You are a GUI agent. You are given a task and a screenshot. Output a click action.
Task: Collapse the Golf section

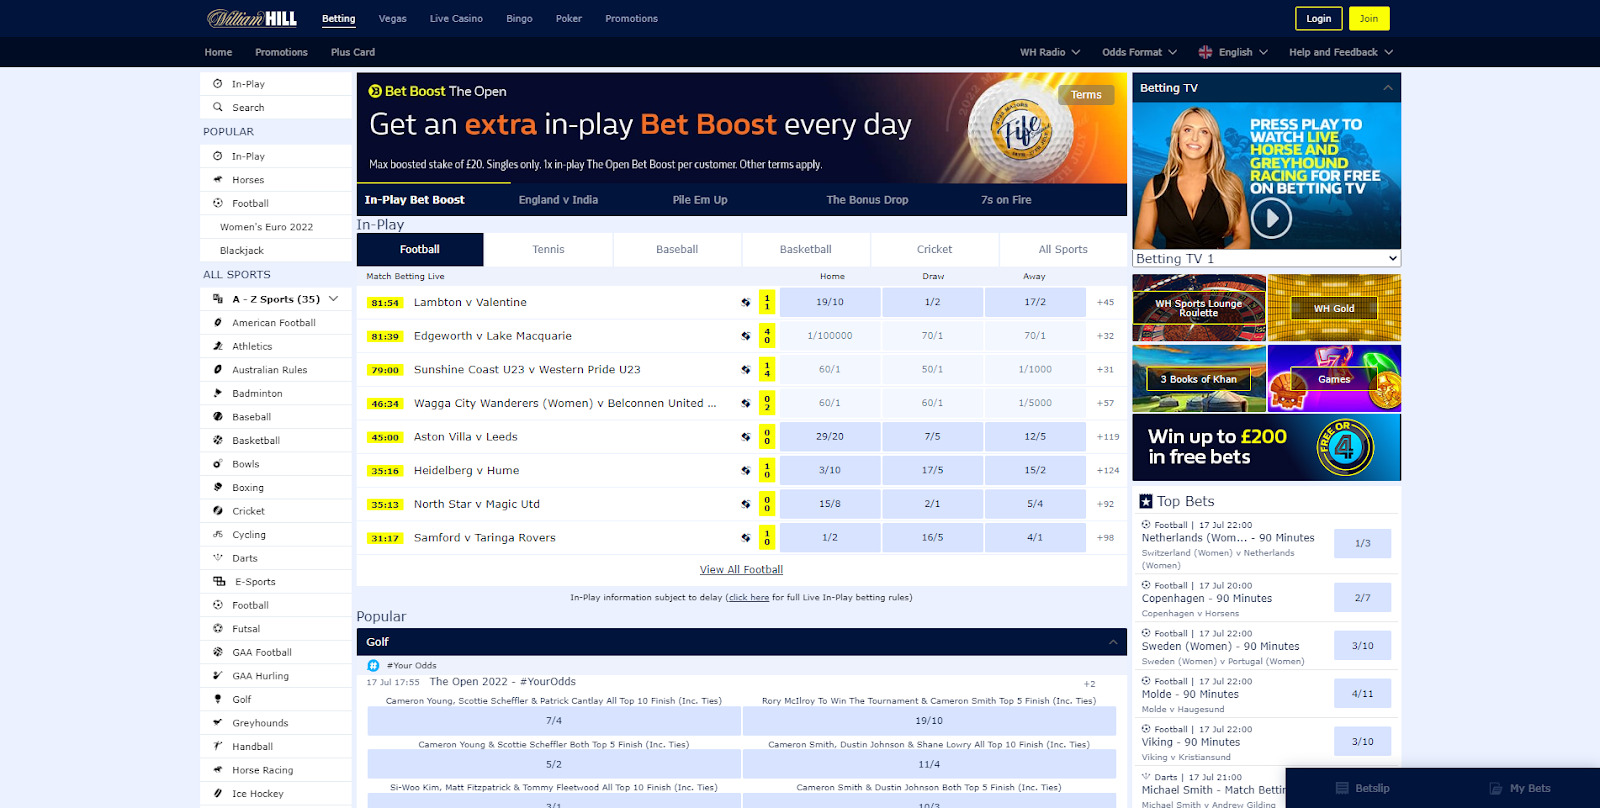tap(1113, 642)
